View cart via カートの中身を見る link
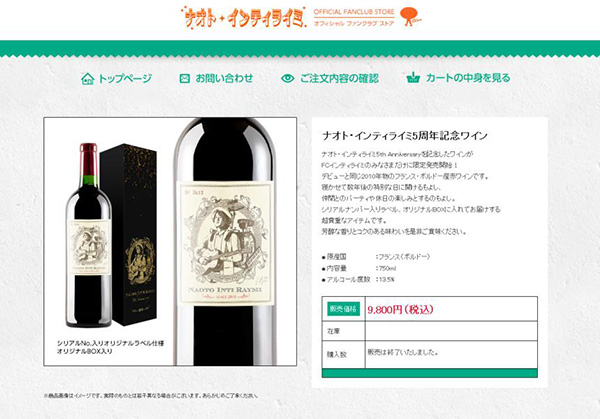The image size is (600, 419). [468, 78]
